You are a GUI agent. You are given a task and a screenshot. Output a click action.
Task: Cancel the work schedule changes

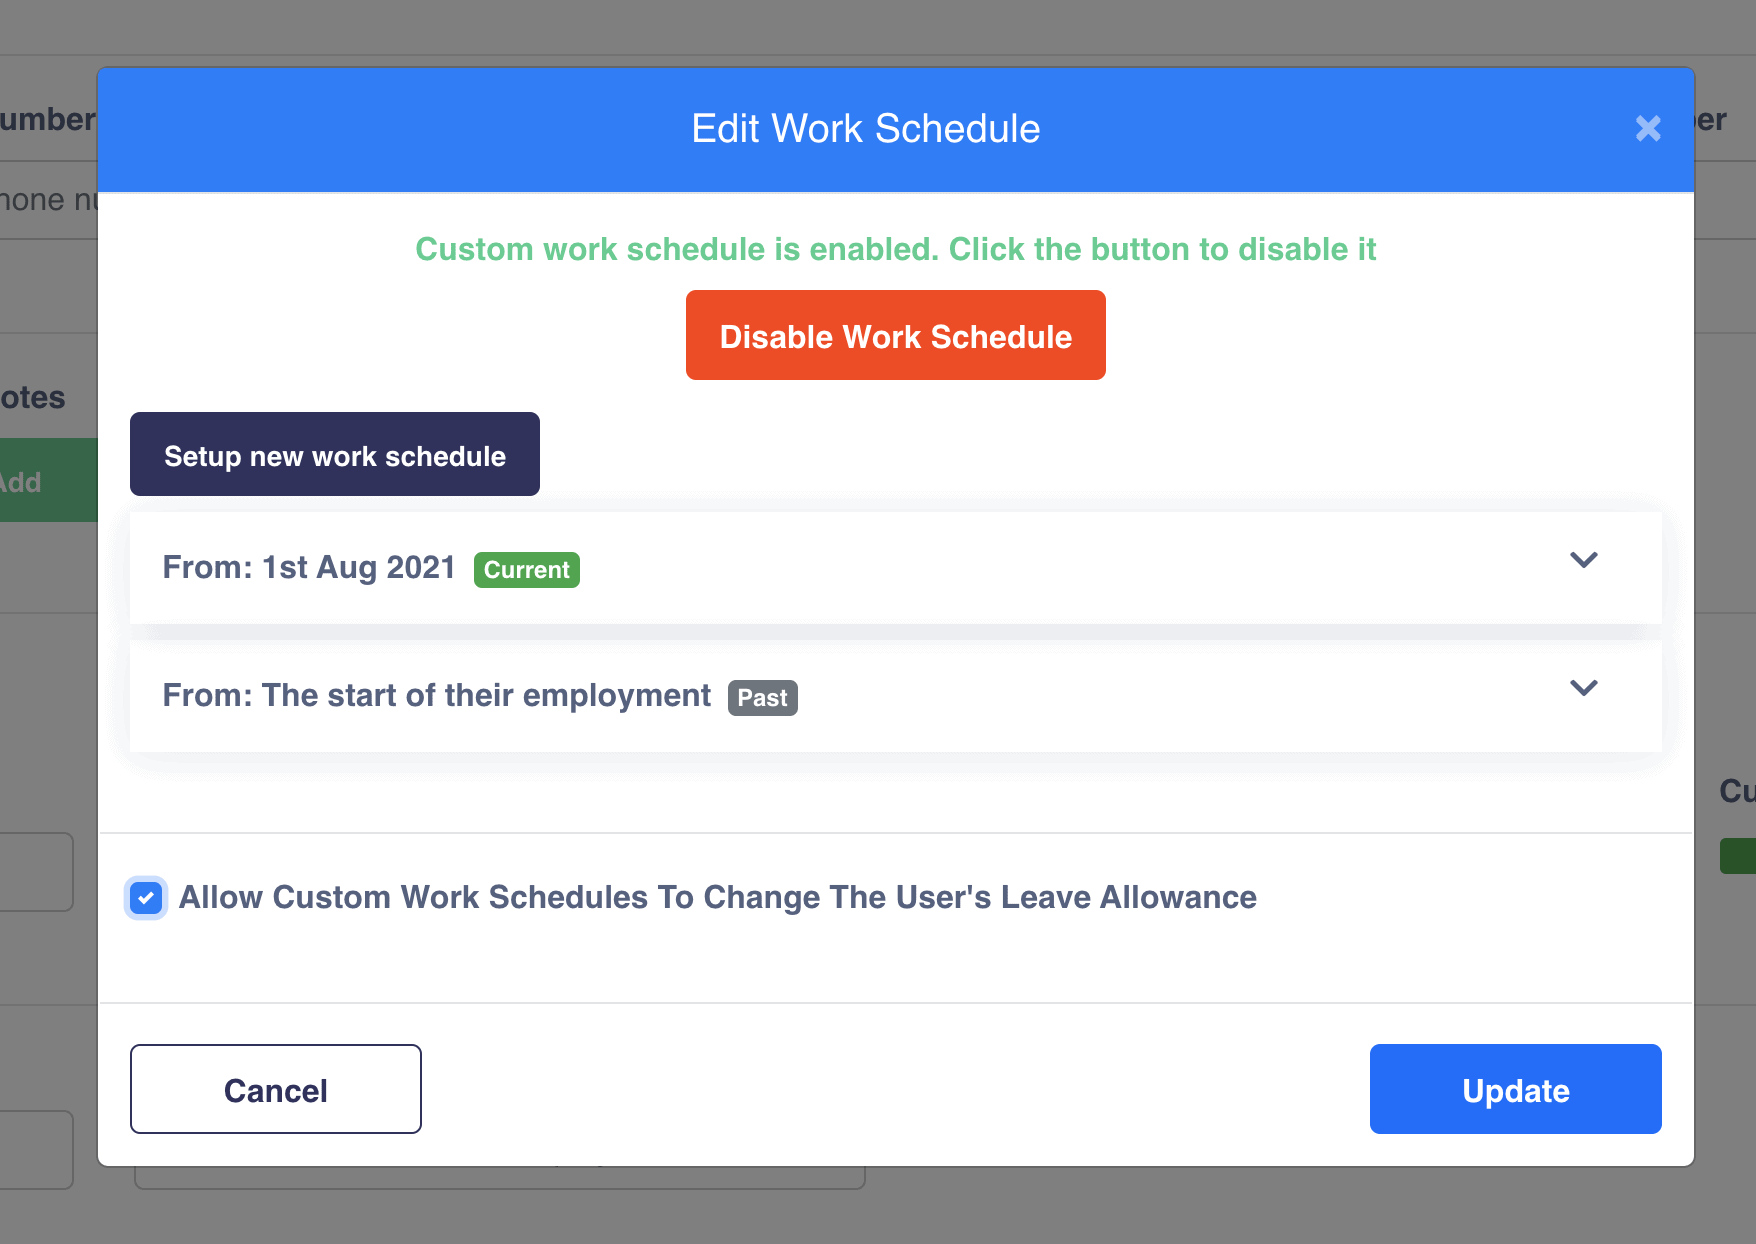click(x=275, y=1089)
